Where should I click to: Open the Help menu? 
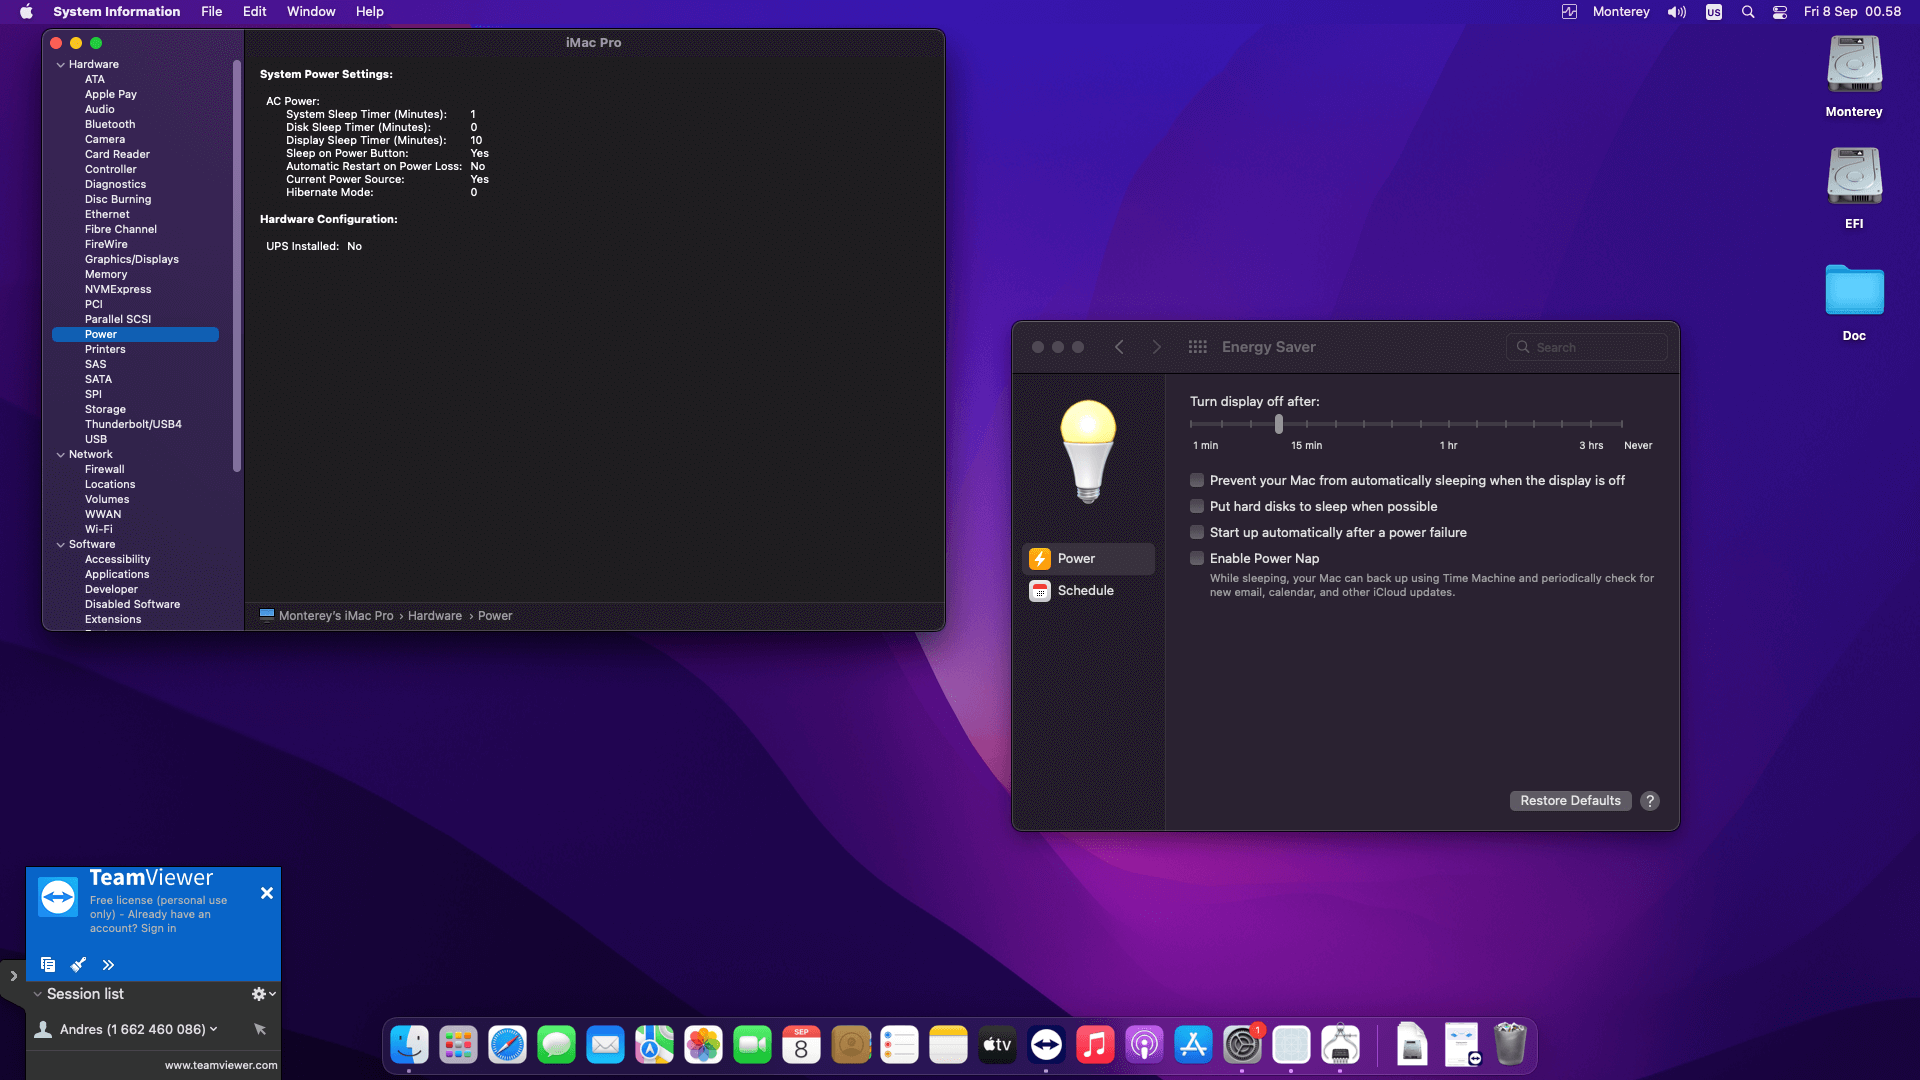coord(369,12)
